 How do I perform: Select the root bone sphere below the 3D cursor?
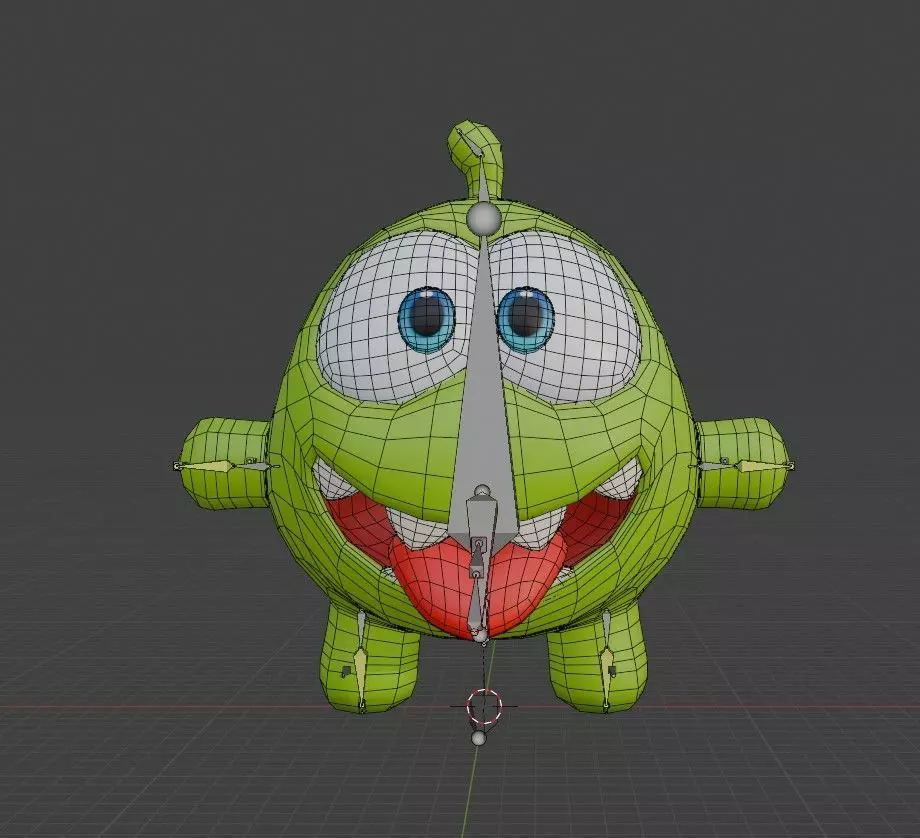[x=479, y=738]
